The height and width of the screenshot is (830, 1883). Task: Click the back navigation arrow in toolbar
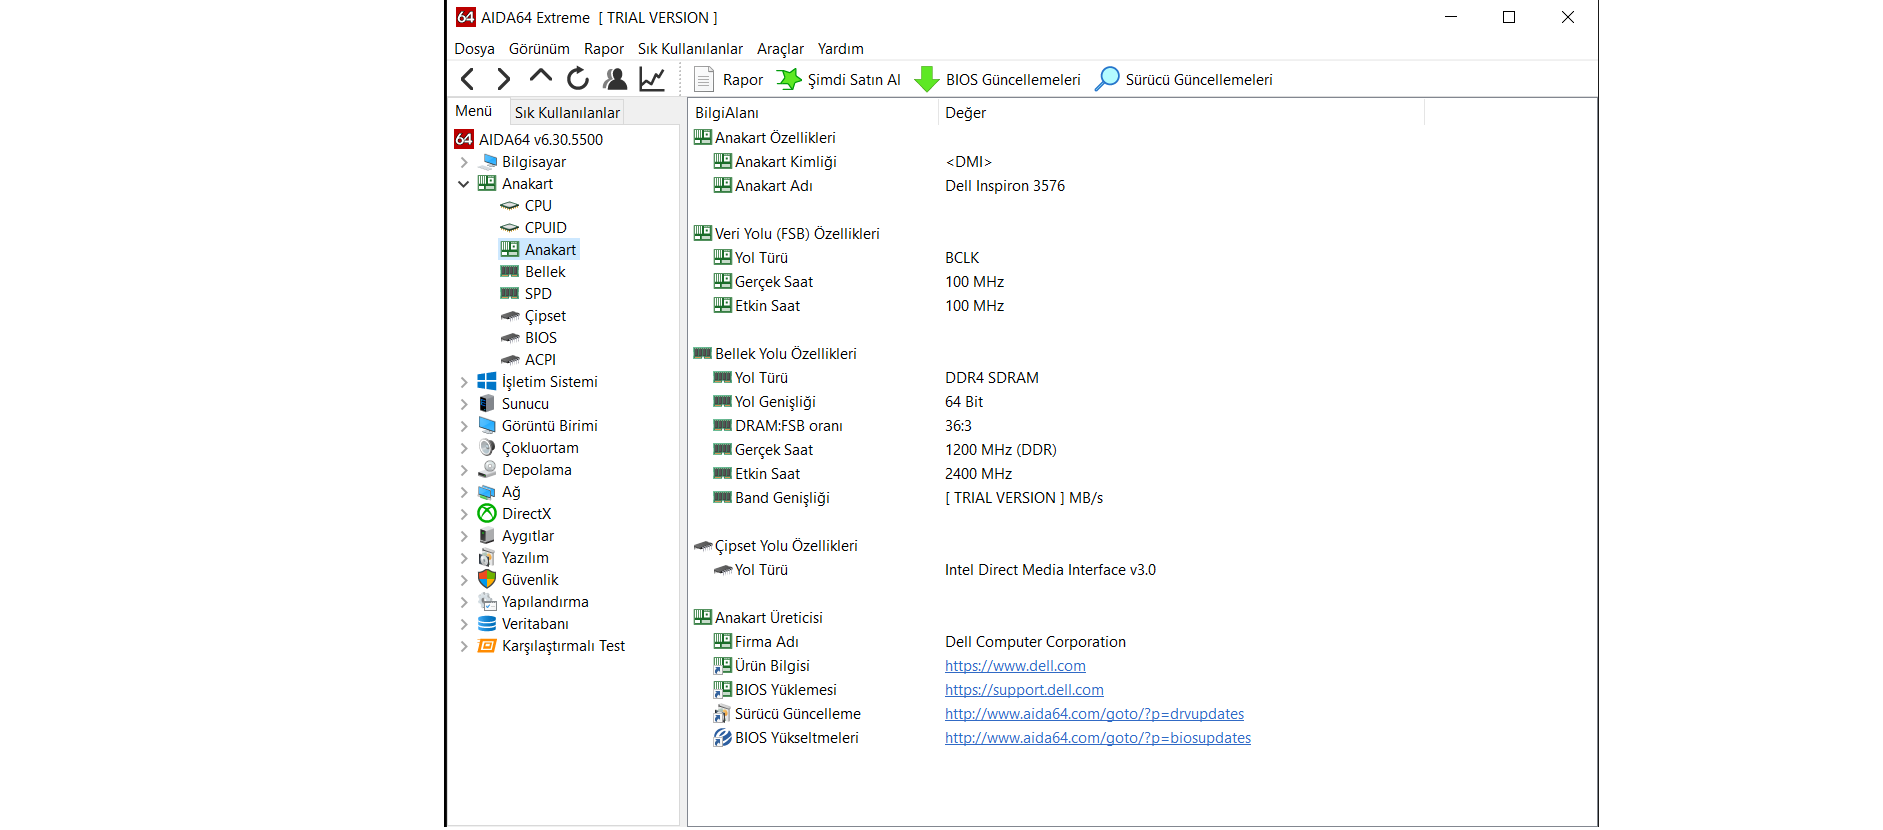pos(467,79)
